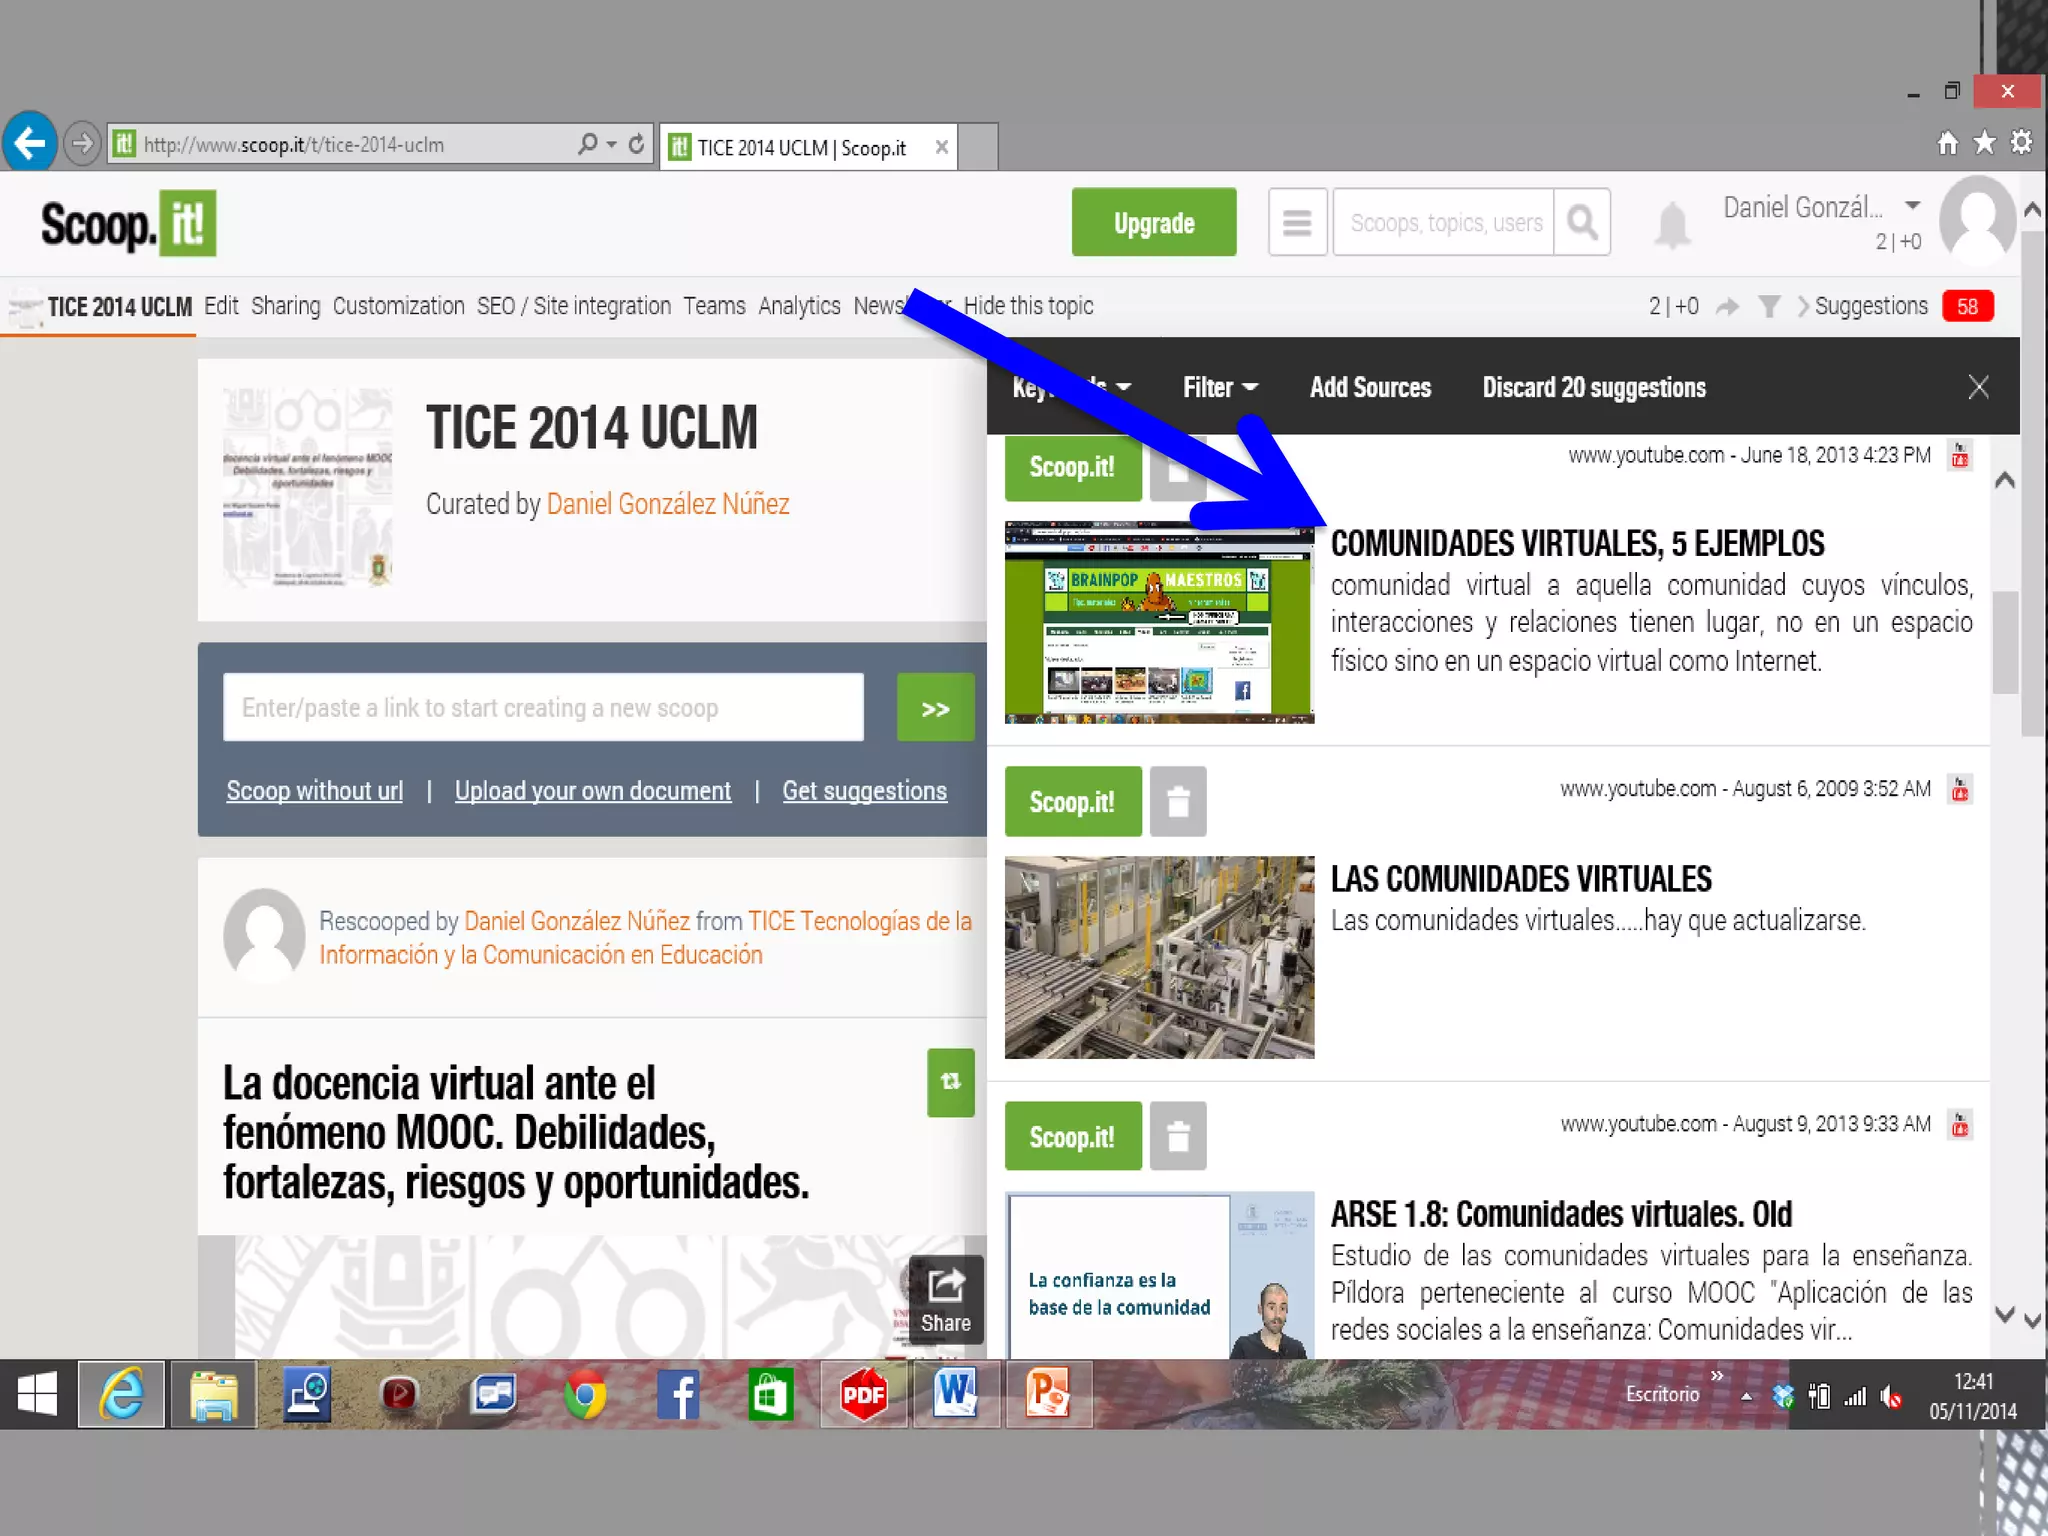Click the new scoop link input field
Image resolution: width=2048 pixels, height=1536 pixels.
[543, 708]
